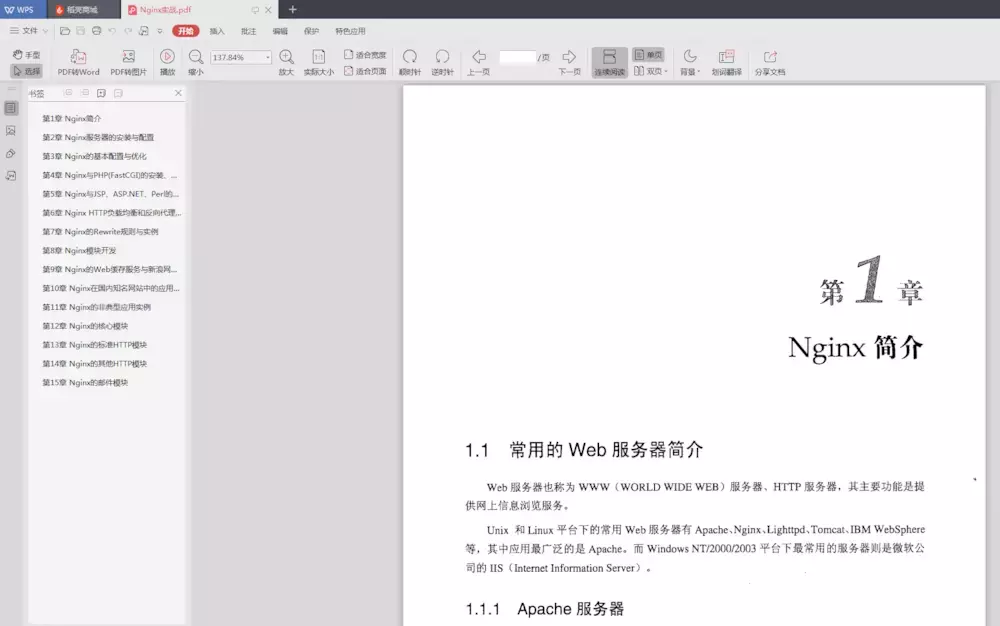The height and width of the screenshot is (626, 1000).
Task: Open attachments sidebar panel icon
Action: pos(11,154)
